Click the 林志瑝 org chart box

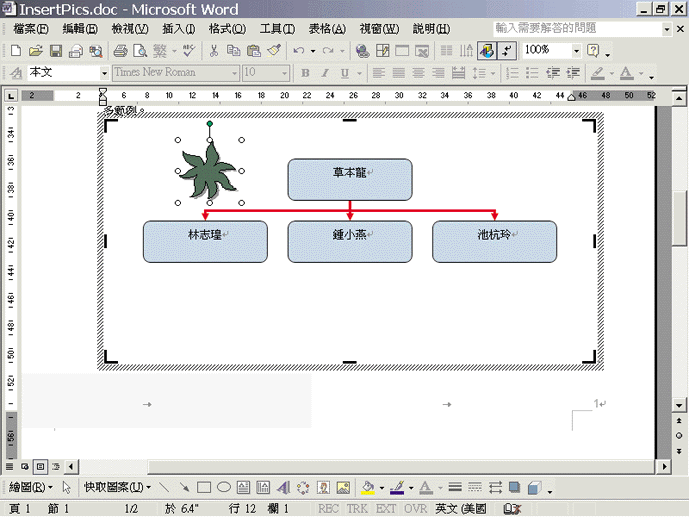205,242
